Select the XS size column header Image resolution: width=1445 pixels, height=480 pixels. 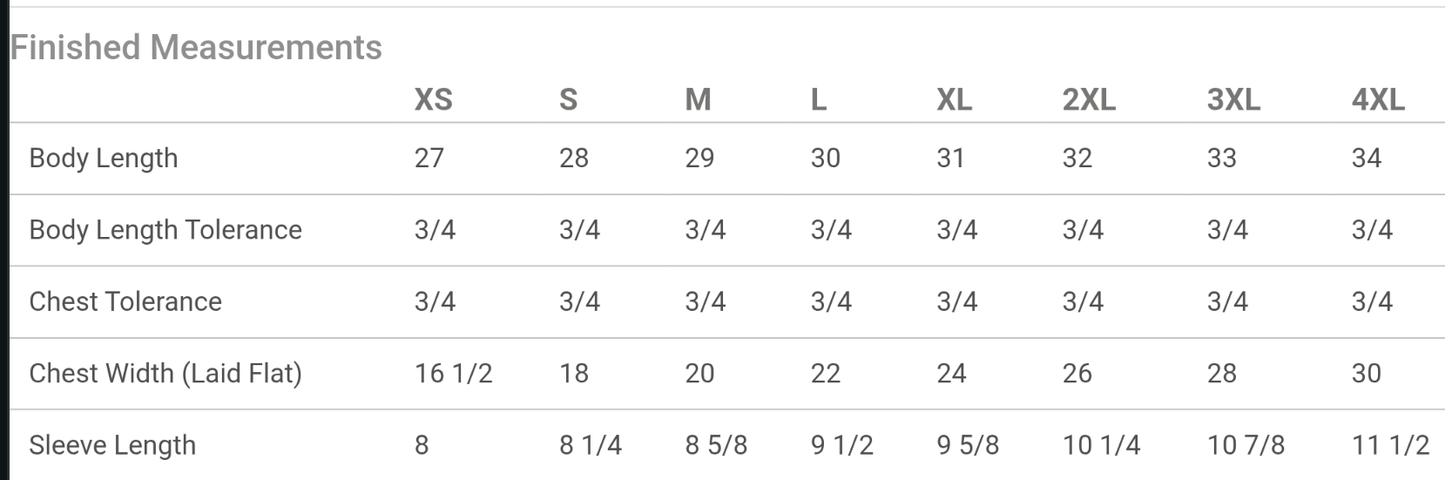(433, 100)
